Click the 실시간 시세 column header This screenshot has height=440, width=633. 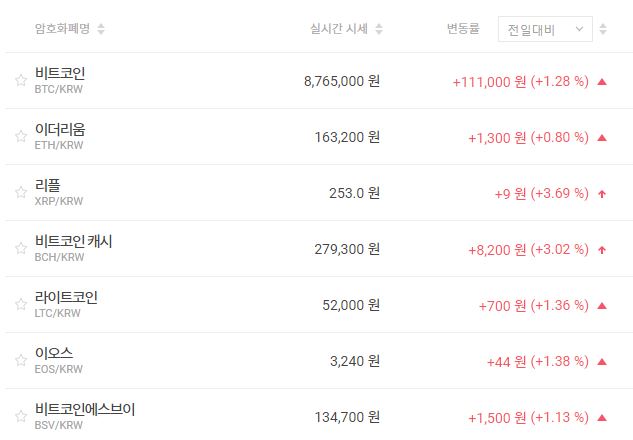pos(340,29)
